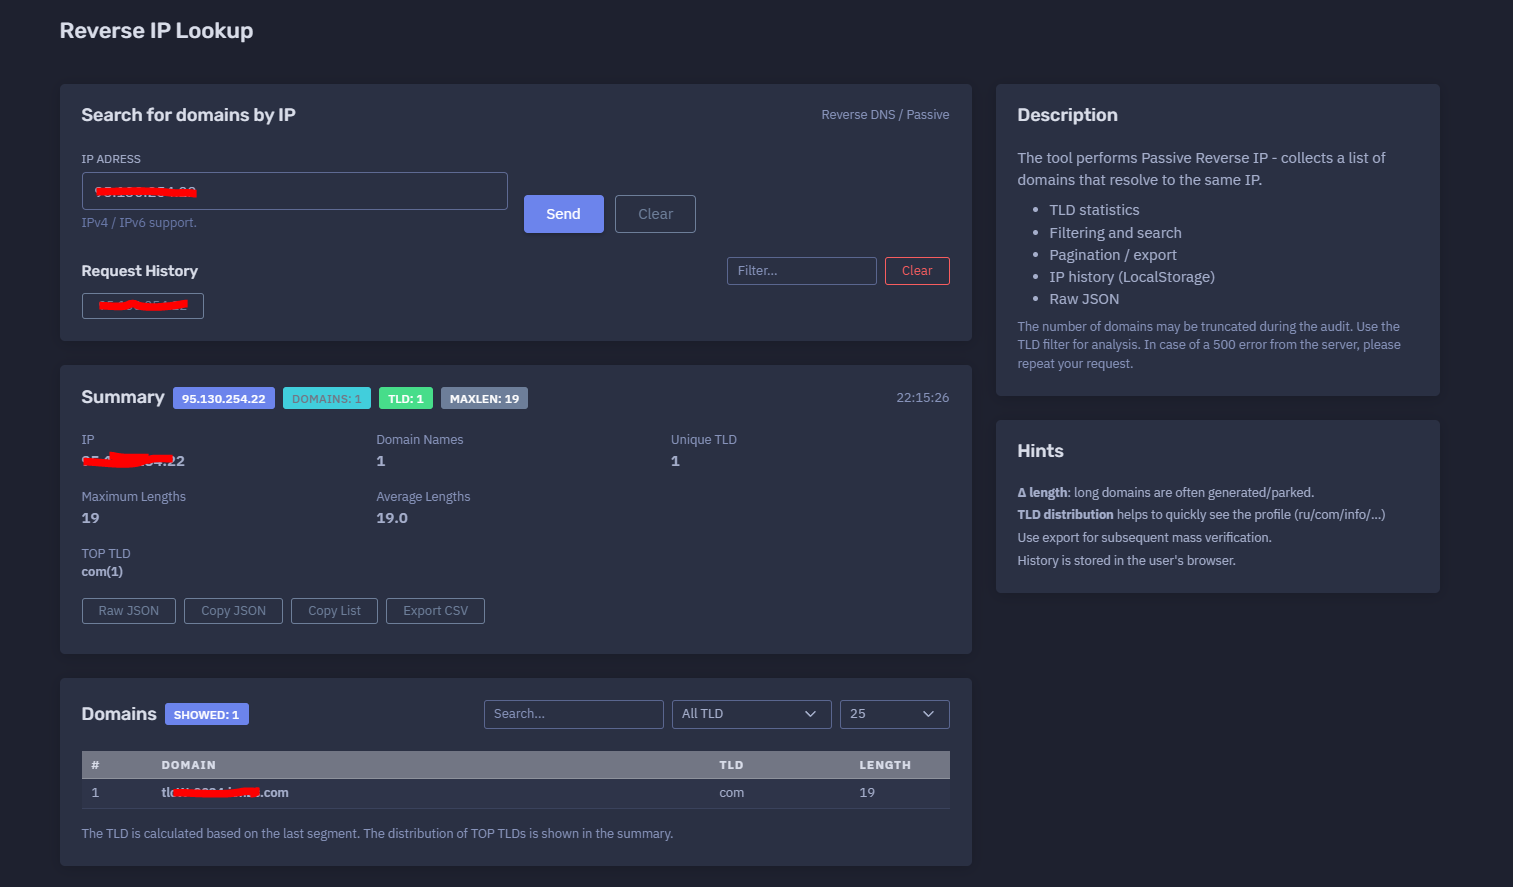Click the Reverse DNS / Passive label
This screenshot has width=1513, height=887.
pos(885,115)
